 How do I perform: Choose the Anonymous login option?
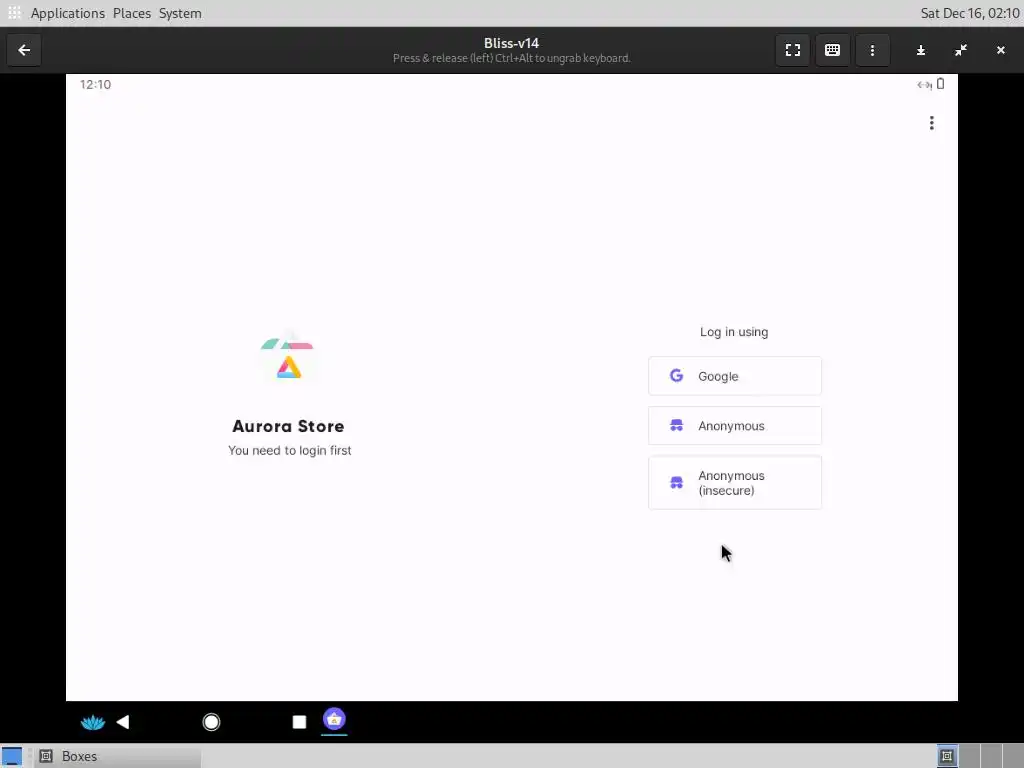[x=735, y=426]
